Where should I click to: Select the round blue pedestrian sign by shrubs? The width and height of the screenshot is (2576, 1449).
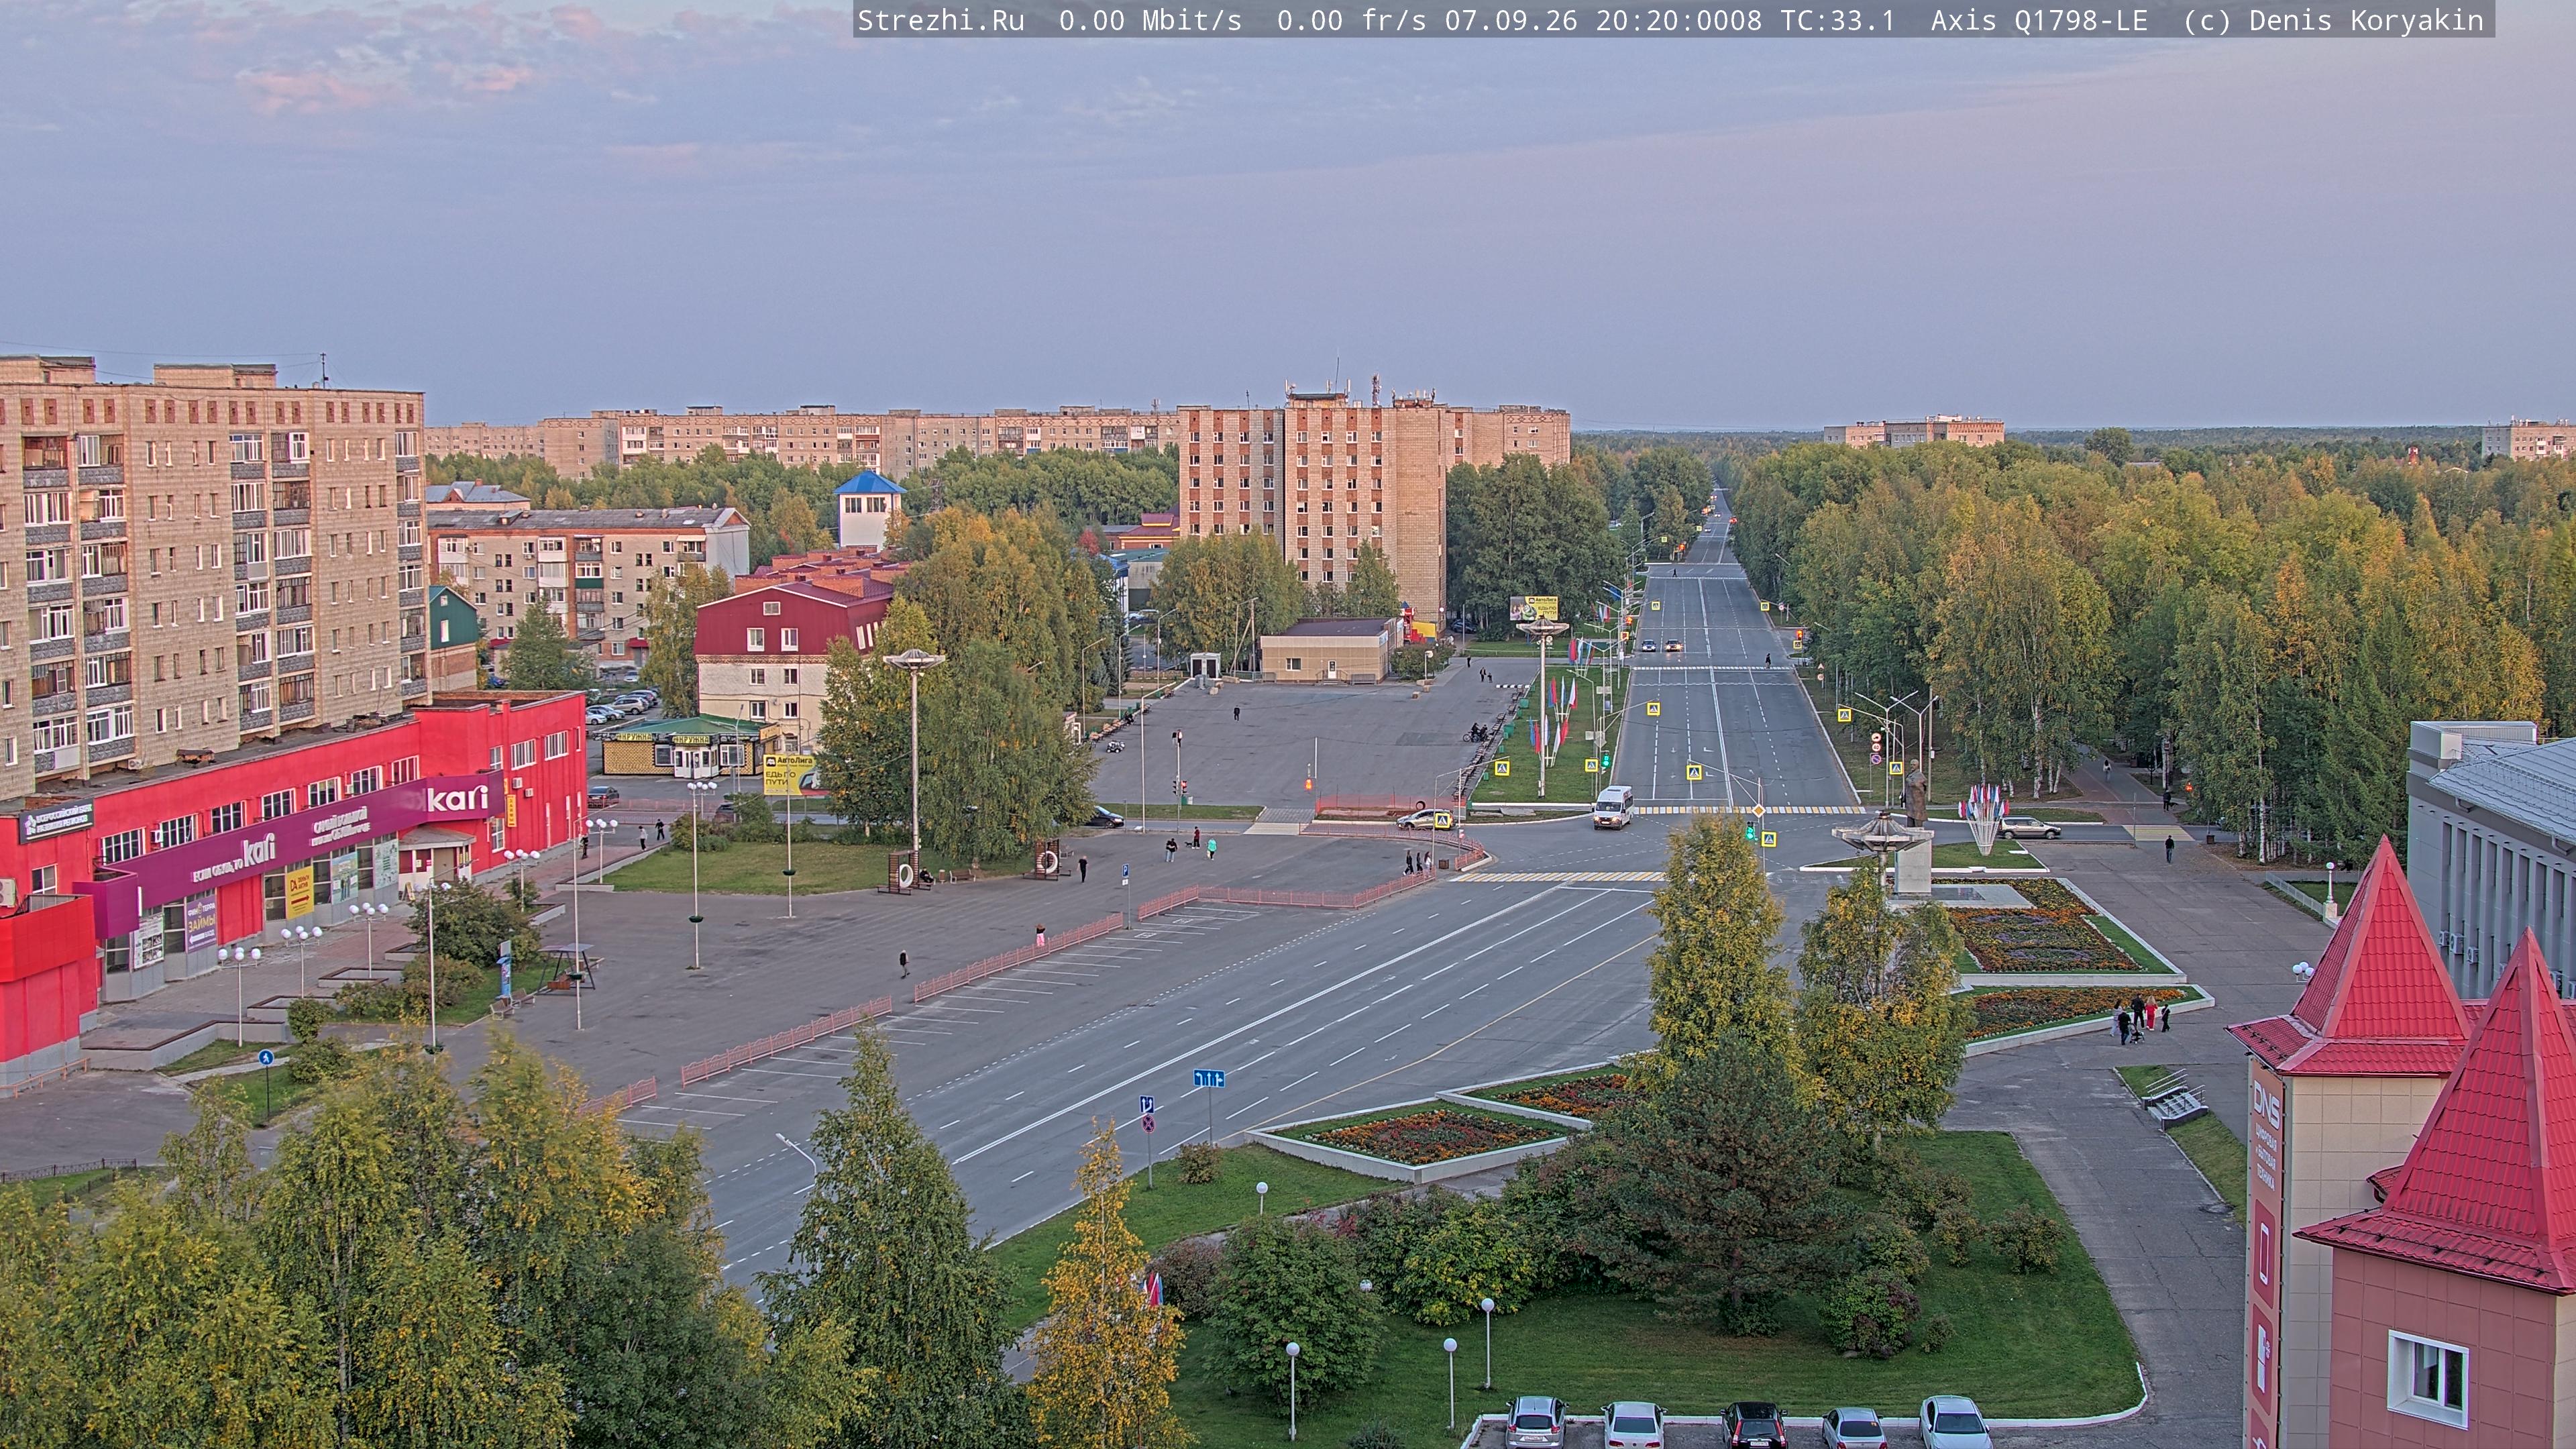tap(265, 1057)
